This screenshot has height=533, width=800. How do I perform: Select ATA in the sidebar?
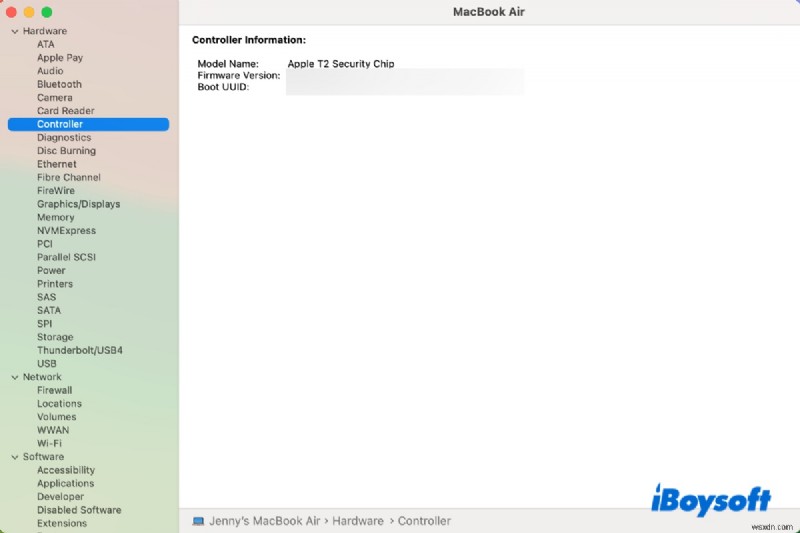(x=45, y=44)
